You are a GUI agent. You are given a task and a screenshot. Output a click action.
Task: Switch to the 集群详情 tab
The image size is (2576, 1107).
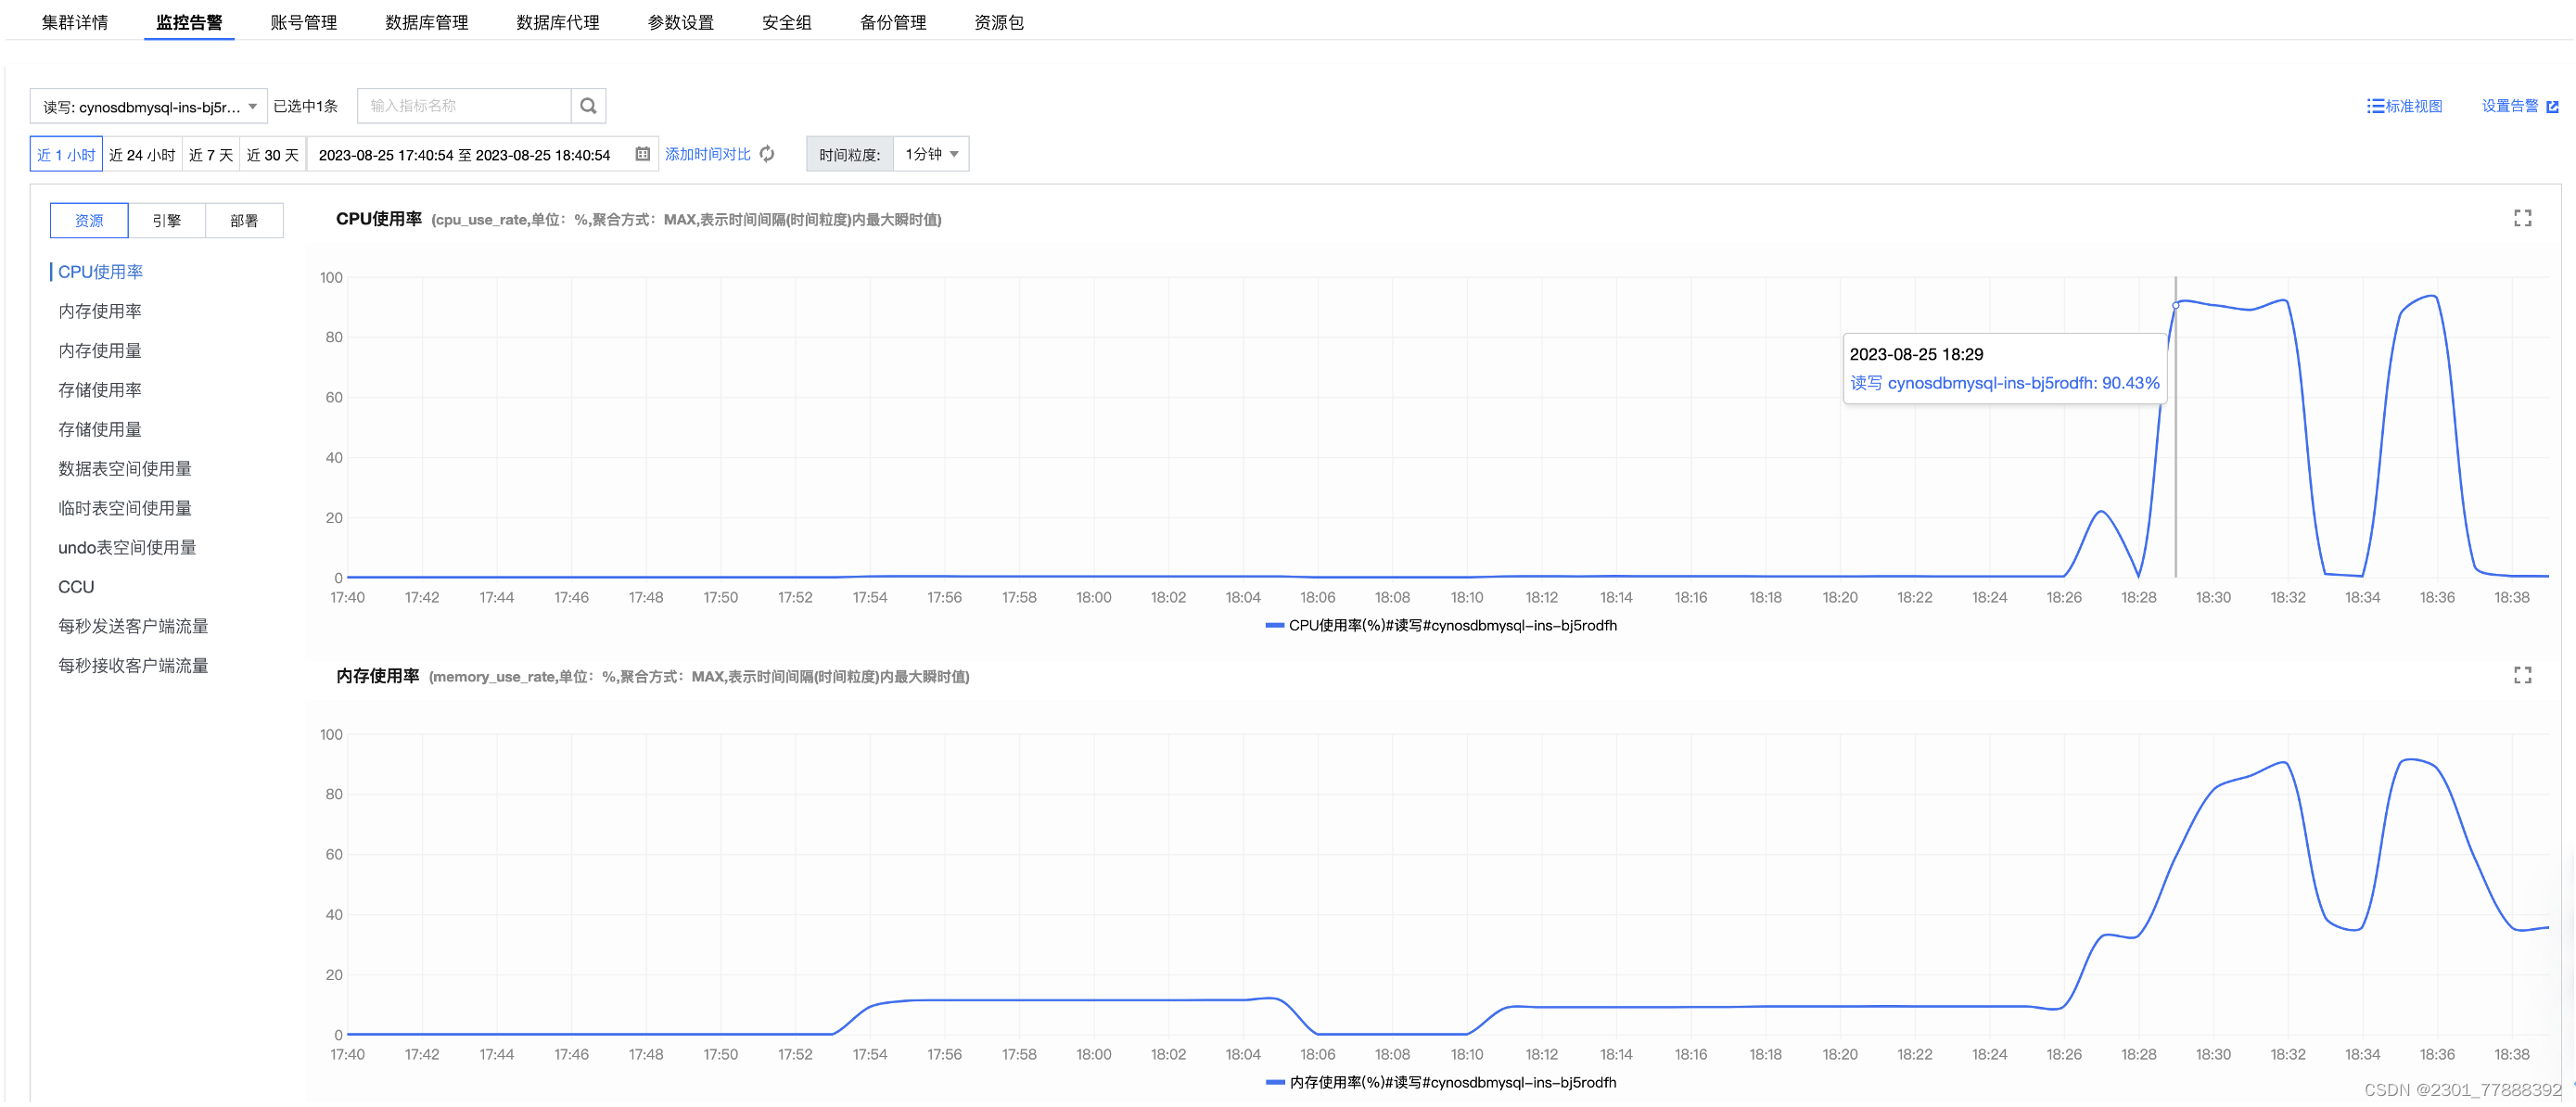pos(75,22)
